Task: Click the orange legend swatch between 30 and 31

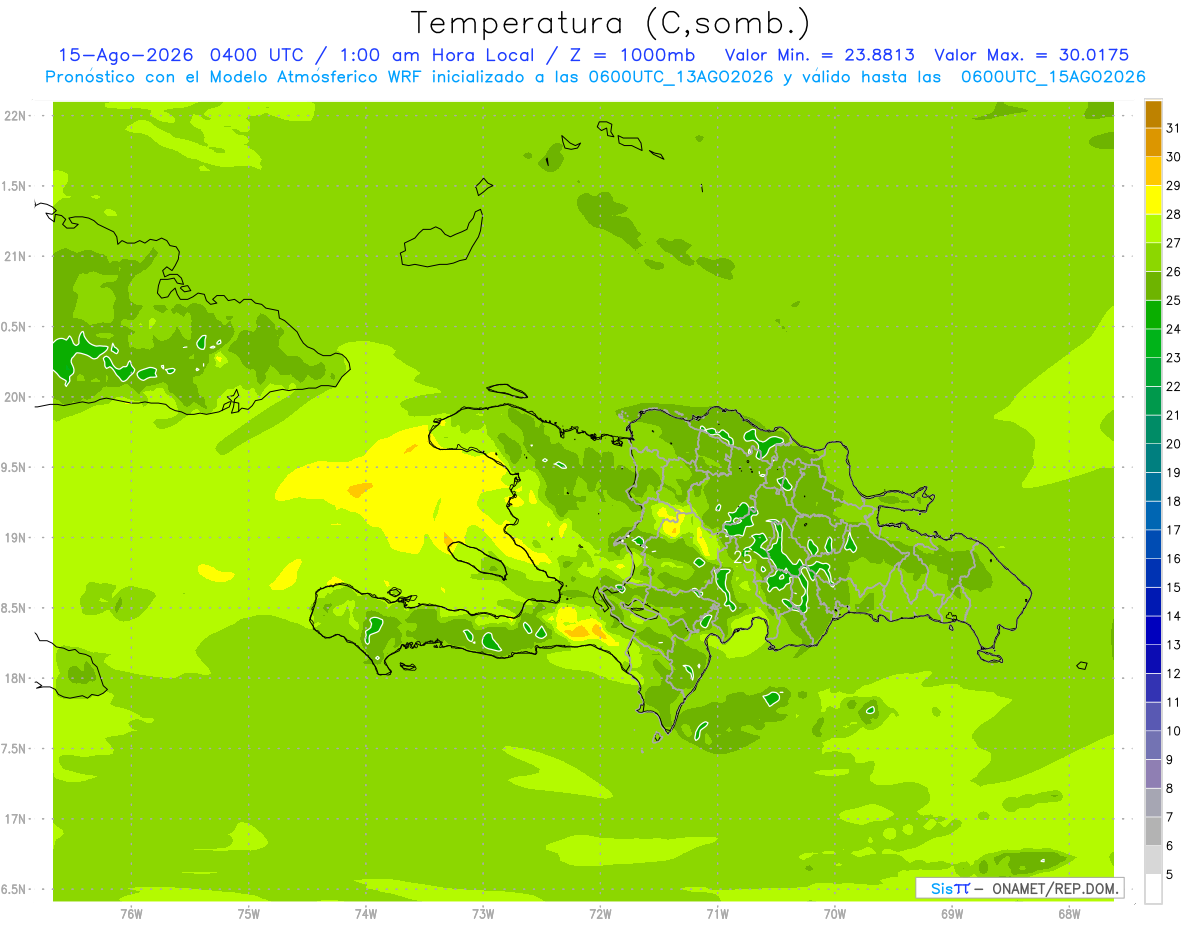Action: click(1153, 143)
